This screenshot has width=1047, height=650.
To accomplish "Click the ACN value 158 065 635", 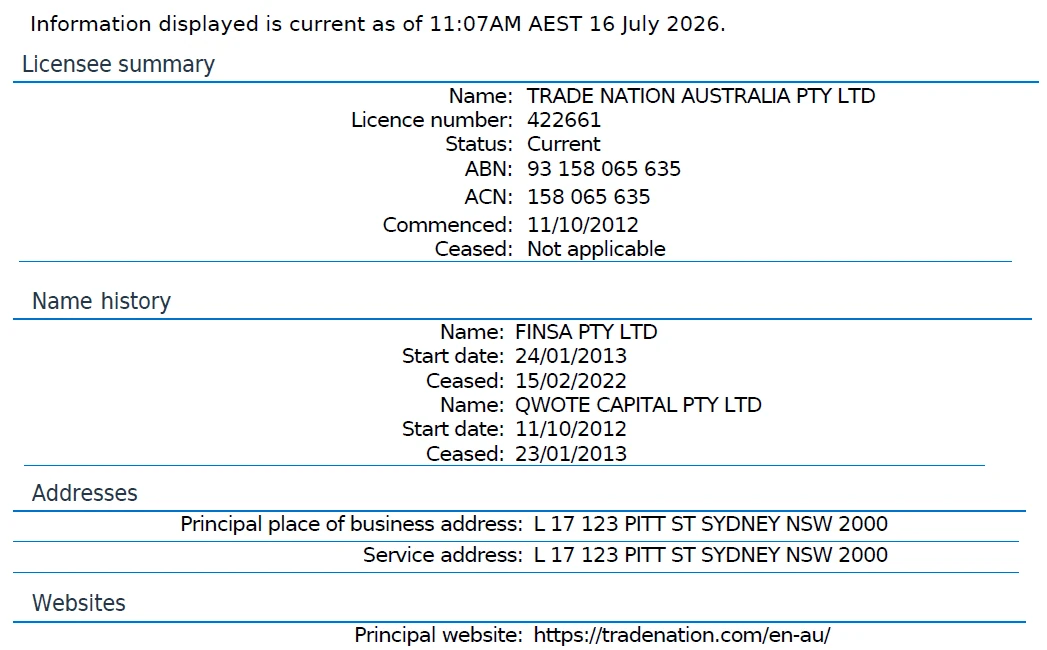I will (x=588, y=197).
